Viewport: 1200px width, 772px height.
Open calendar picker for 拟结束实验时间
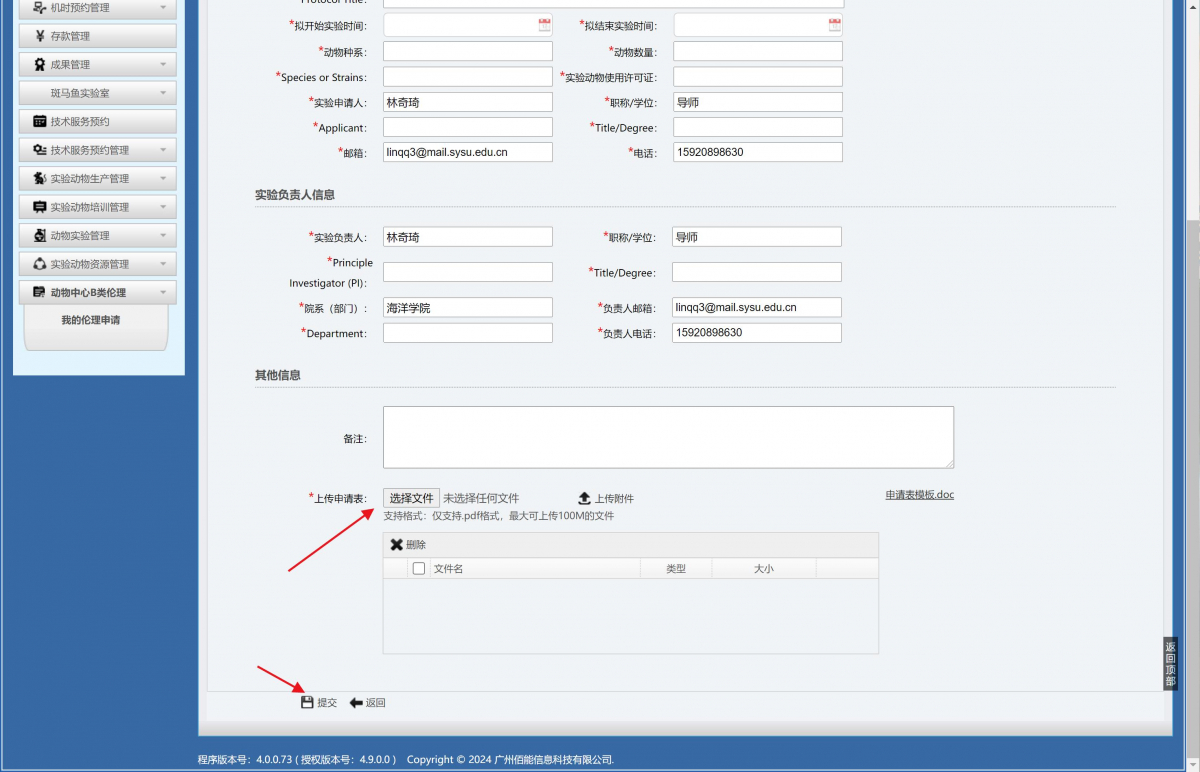pos(834,25)
